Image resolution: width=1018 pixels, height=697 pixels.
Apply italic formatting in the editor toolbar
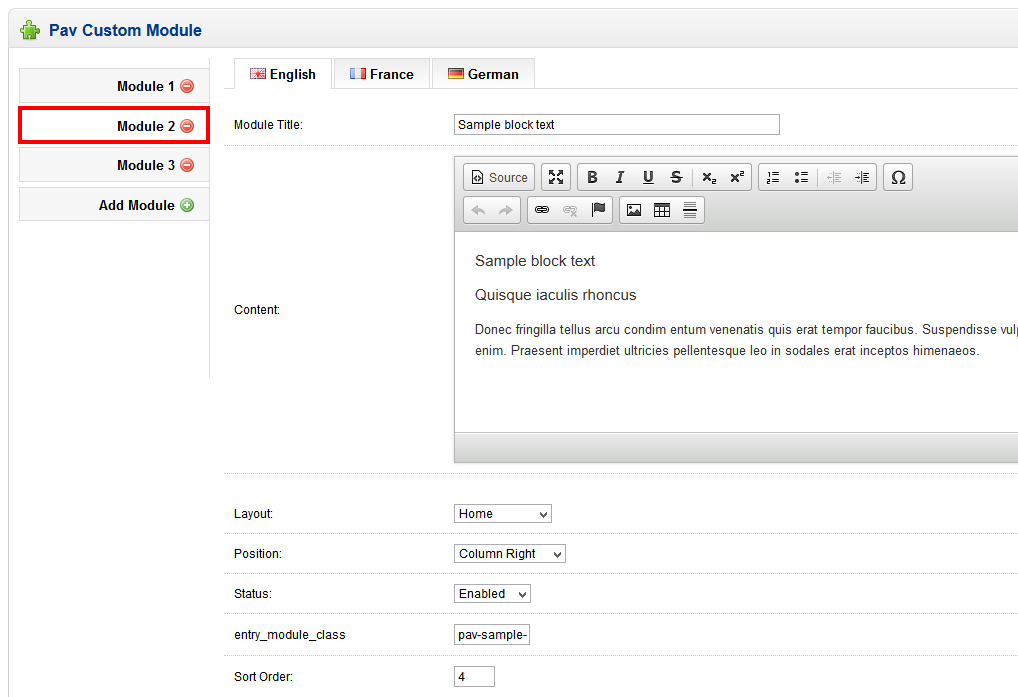coord(620,177)
